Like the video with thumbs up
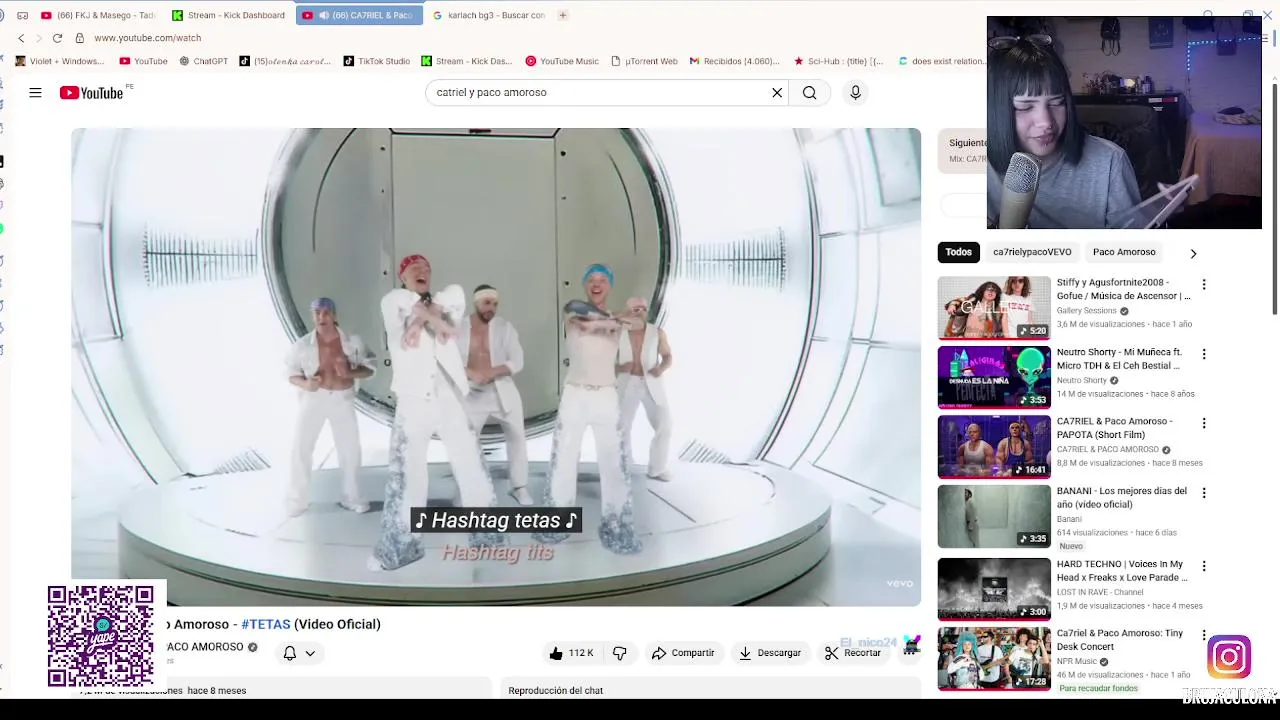 coord(571,653)
